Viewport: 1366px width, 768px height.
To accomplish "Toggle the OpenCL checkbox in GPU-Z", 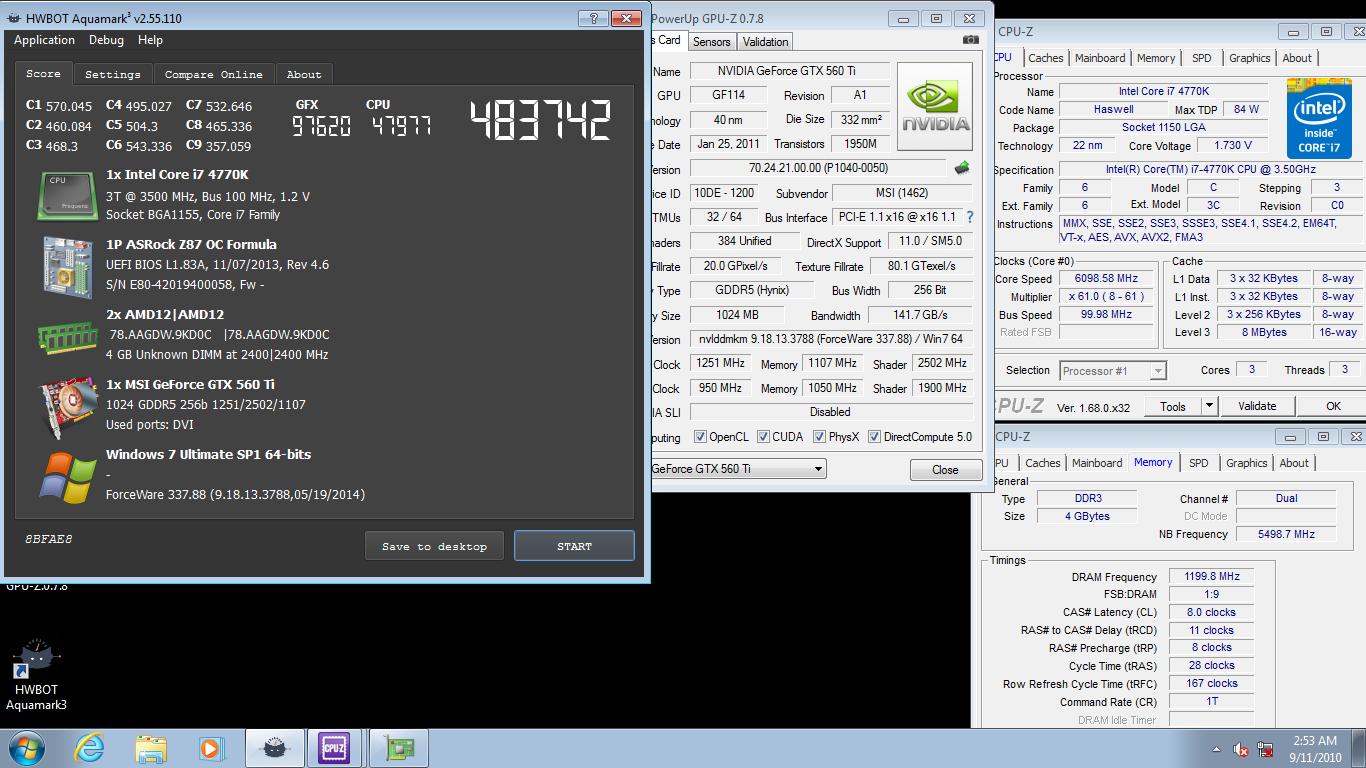I will point(700,437).
